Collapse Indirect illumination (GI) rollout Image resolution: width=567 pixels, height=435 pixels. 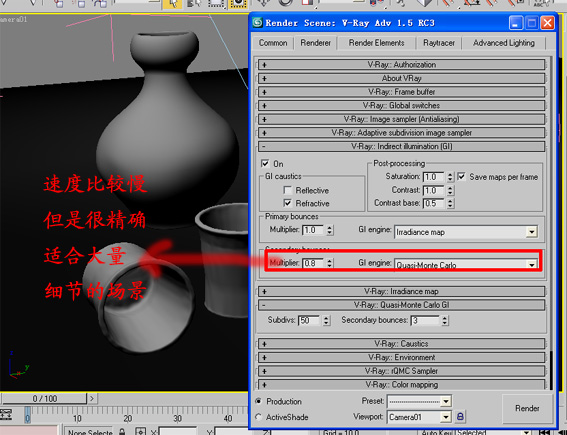point(401,146)
